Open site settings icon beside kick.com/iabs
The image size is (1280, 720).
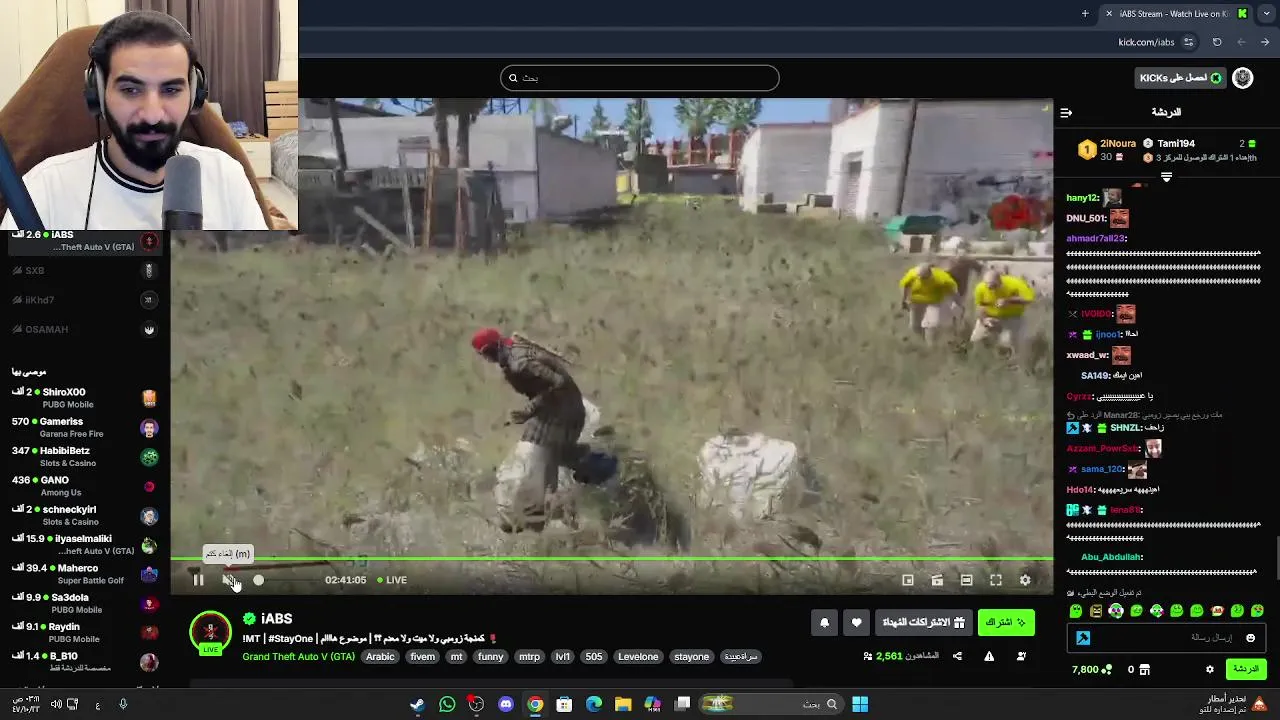(x=1188, y=42)
